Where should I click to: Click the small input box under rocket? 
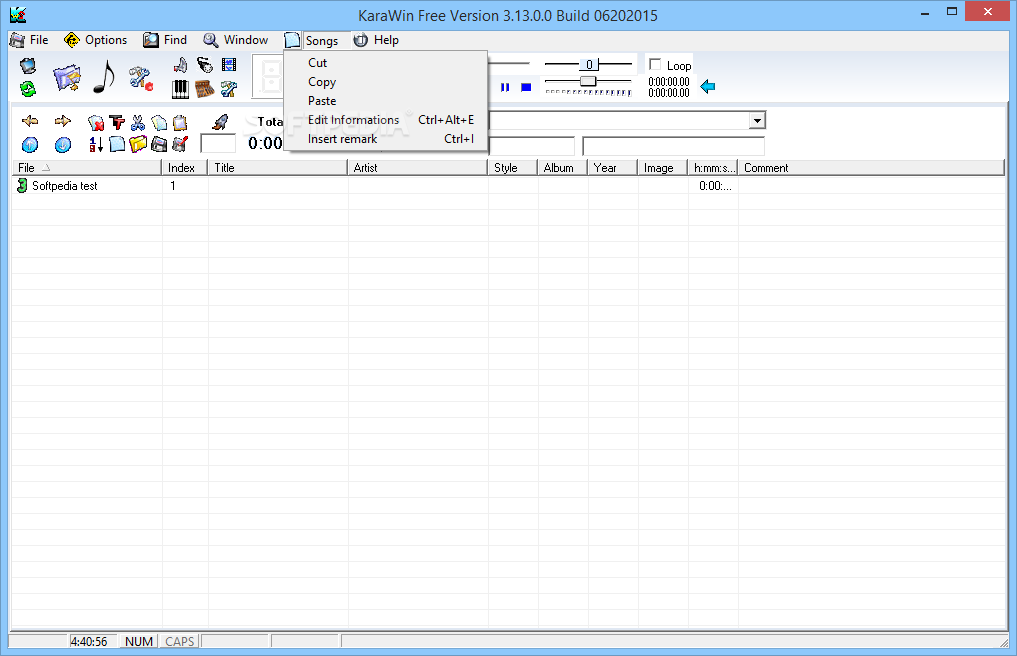(x=218, y=143)
